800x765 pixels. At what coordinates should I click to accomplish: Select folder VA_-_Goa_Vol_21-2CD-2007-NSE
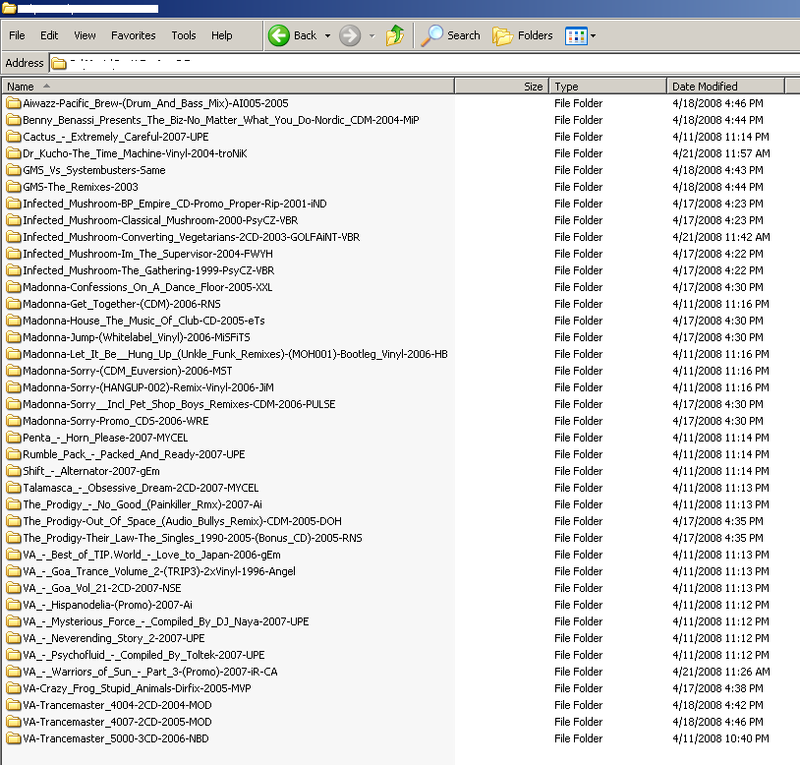pyautogui.click(x=102, y=588)
